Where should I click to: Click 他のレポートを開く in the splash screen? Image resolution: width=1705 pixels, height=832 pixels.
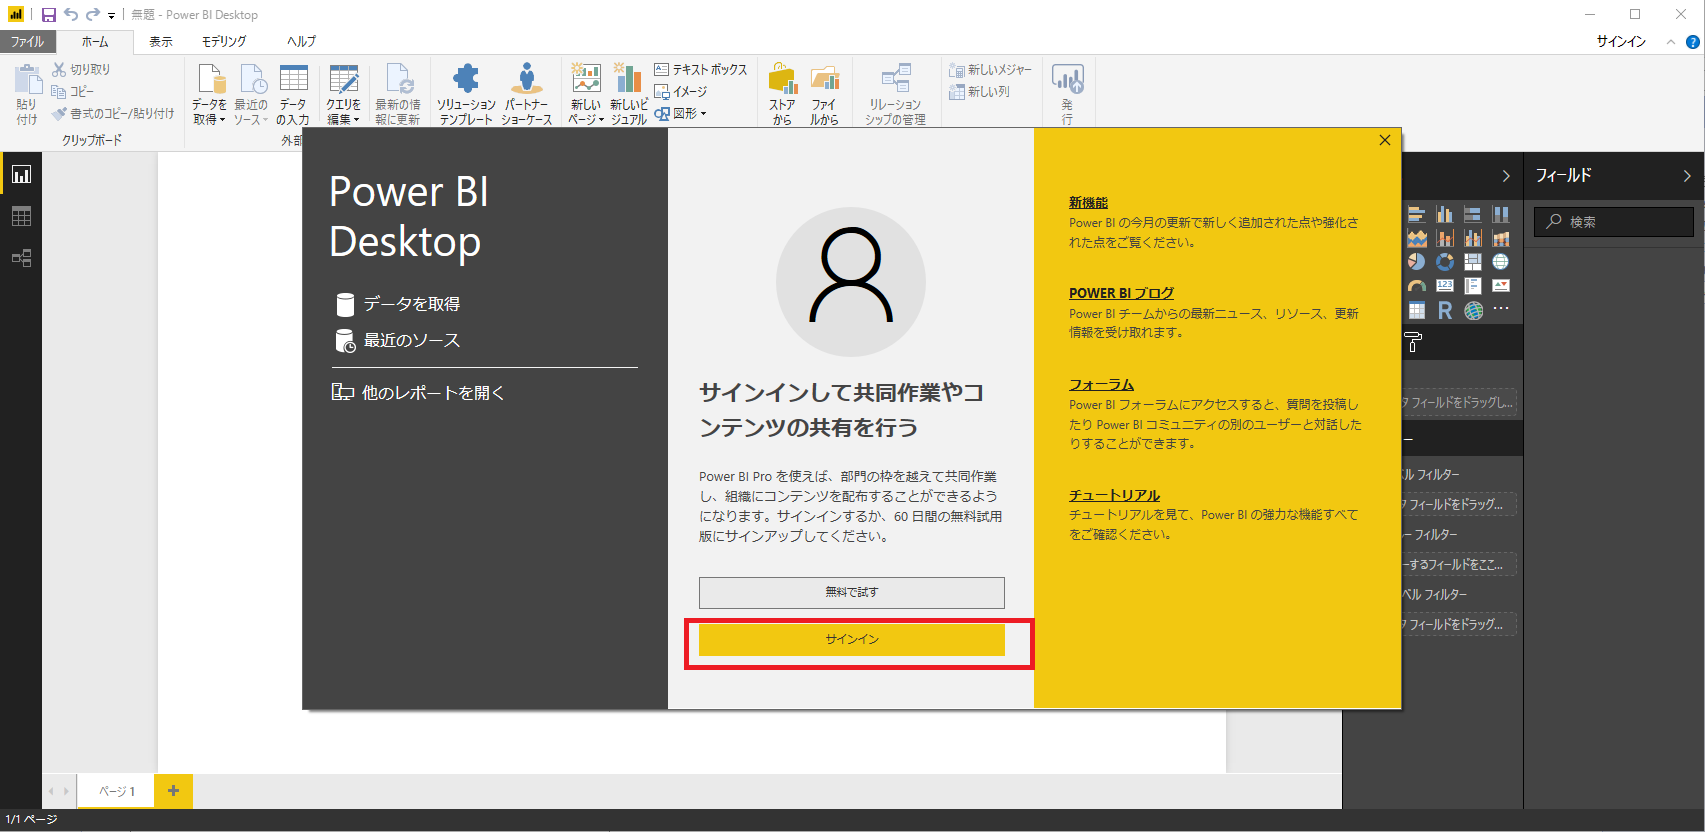point(418,393)
